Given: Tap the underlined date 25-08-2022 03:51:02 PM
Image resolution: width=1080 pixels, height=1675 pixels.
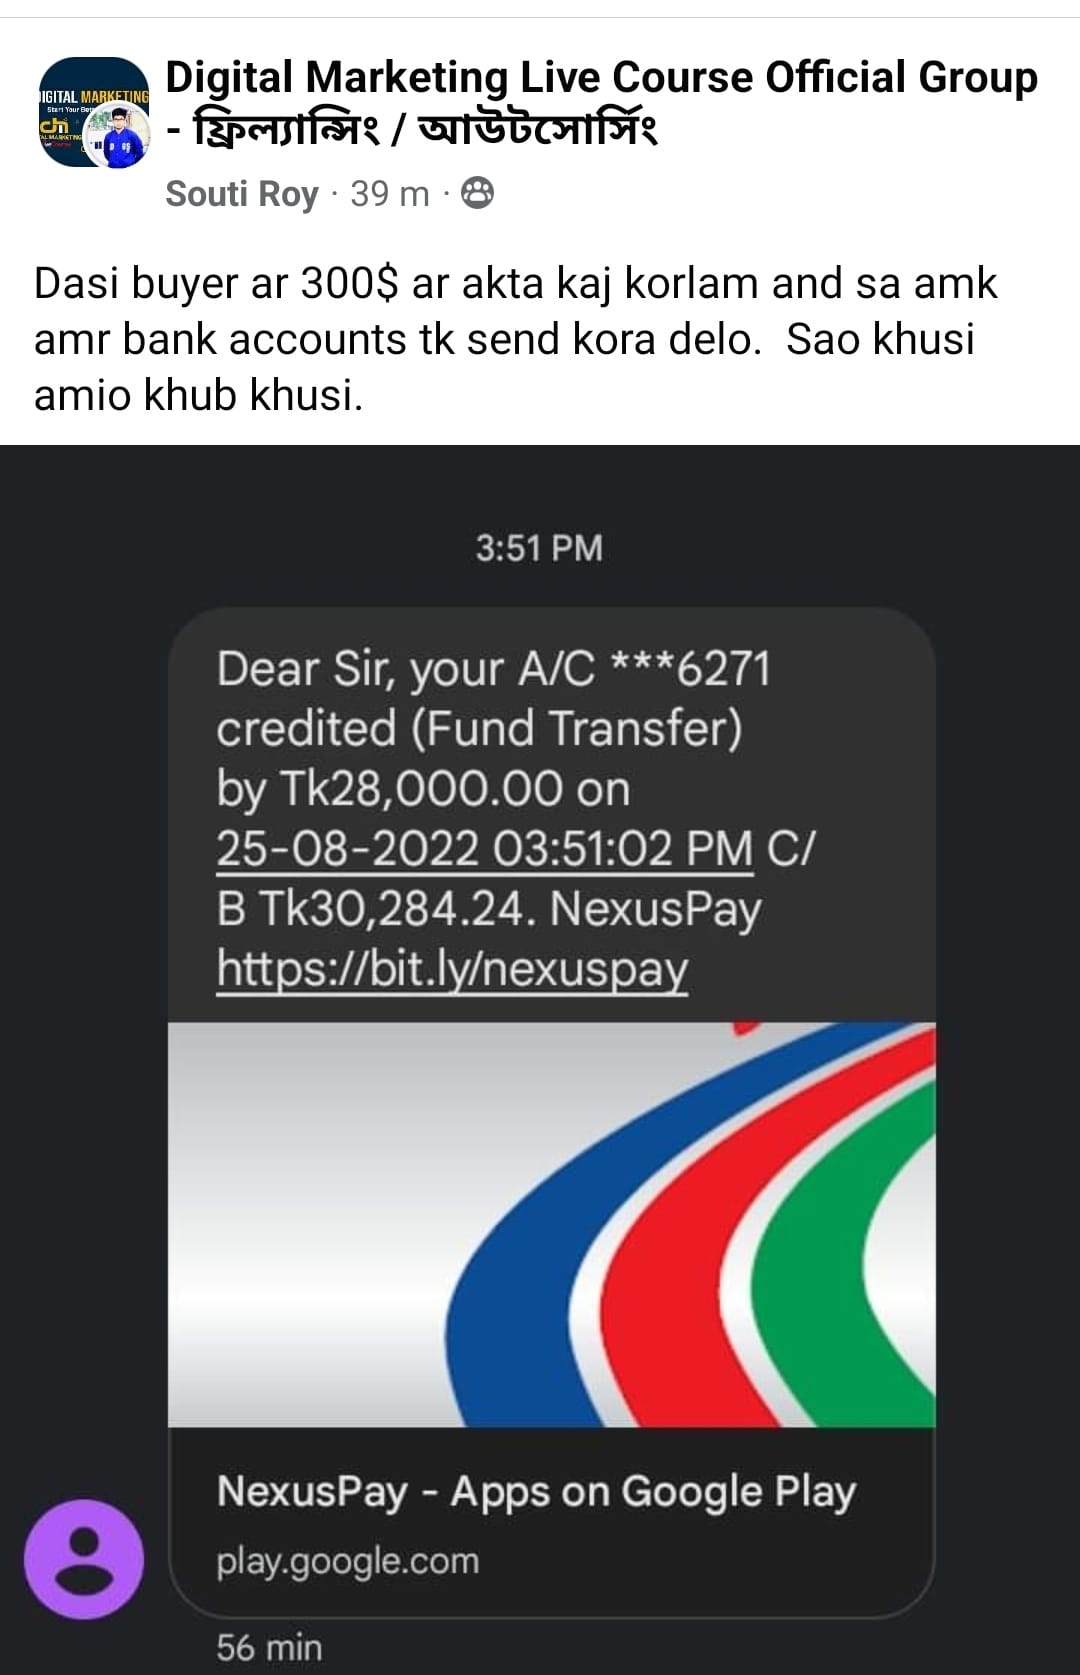Looking at the screenshot, I should pyautogui.click(x=484, y=849).
